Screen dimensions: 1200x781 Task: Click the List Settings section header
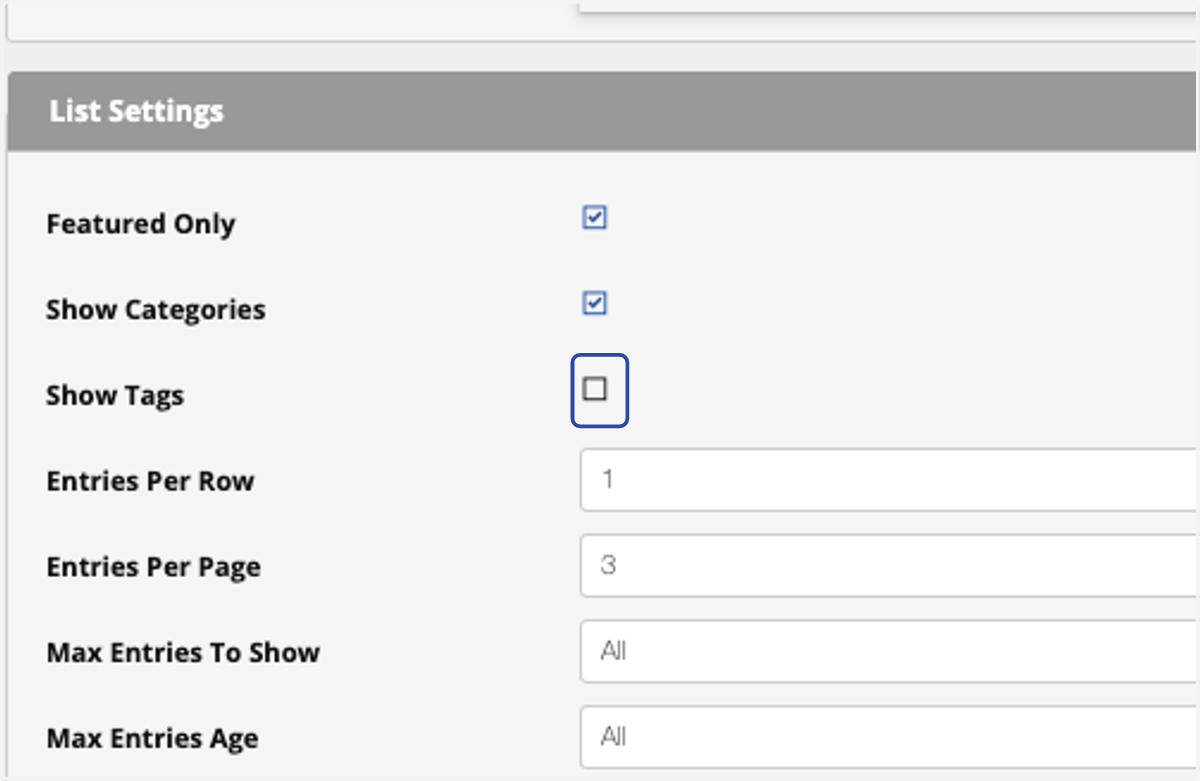(x=602, y=111)
